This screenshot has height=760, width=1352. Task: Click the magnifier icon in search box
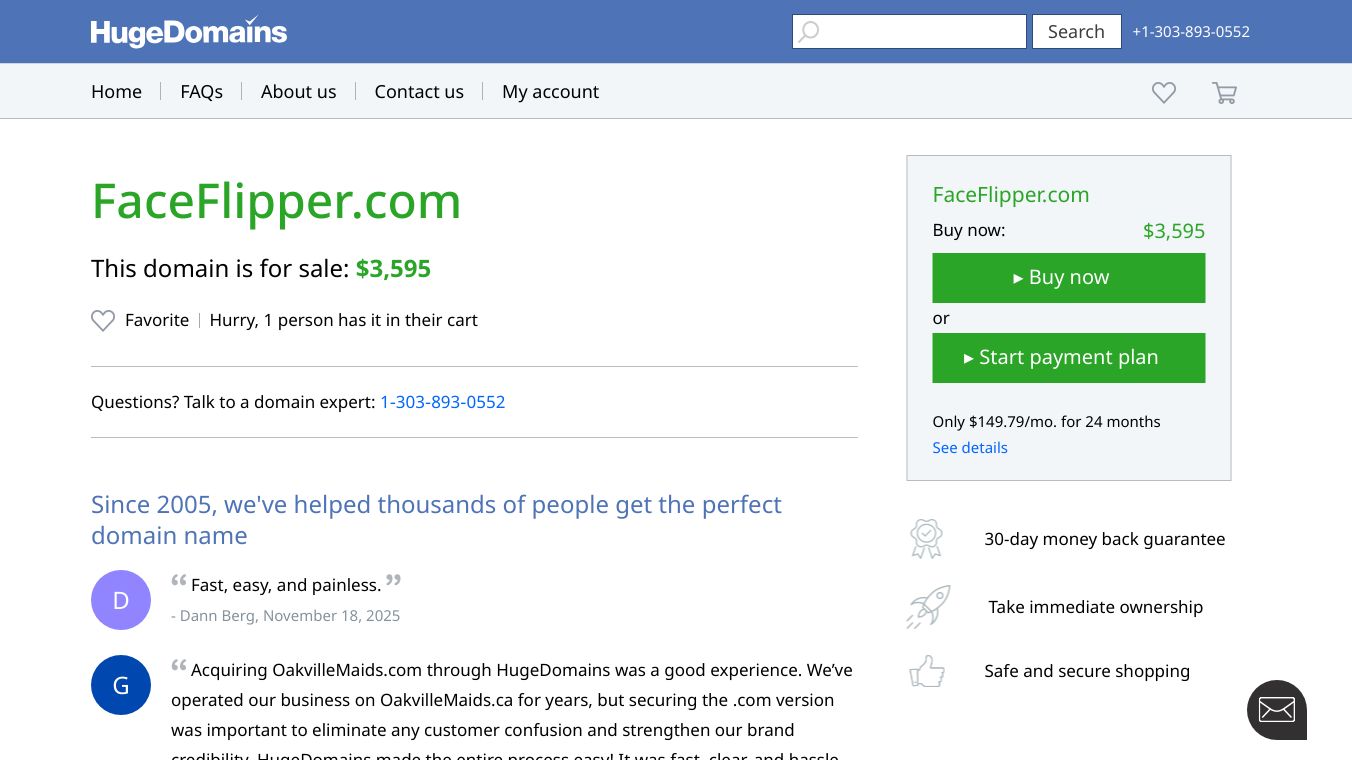click(x=809, y=32)
